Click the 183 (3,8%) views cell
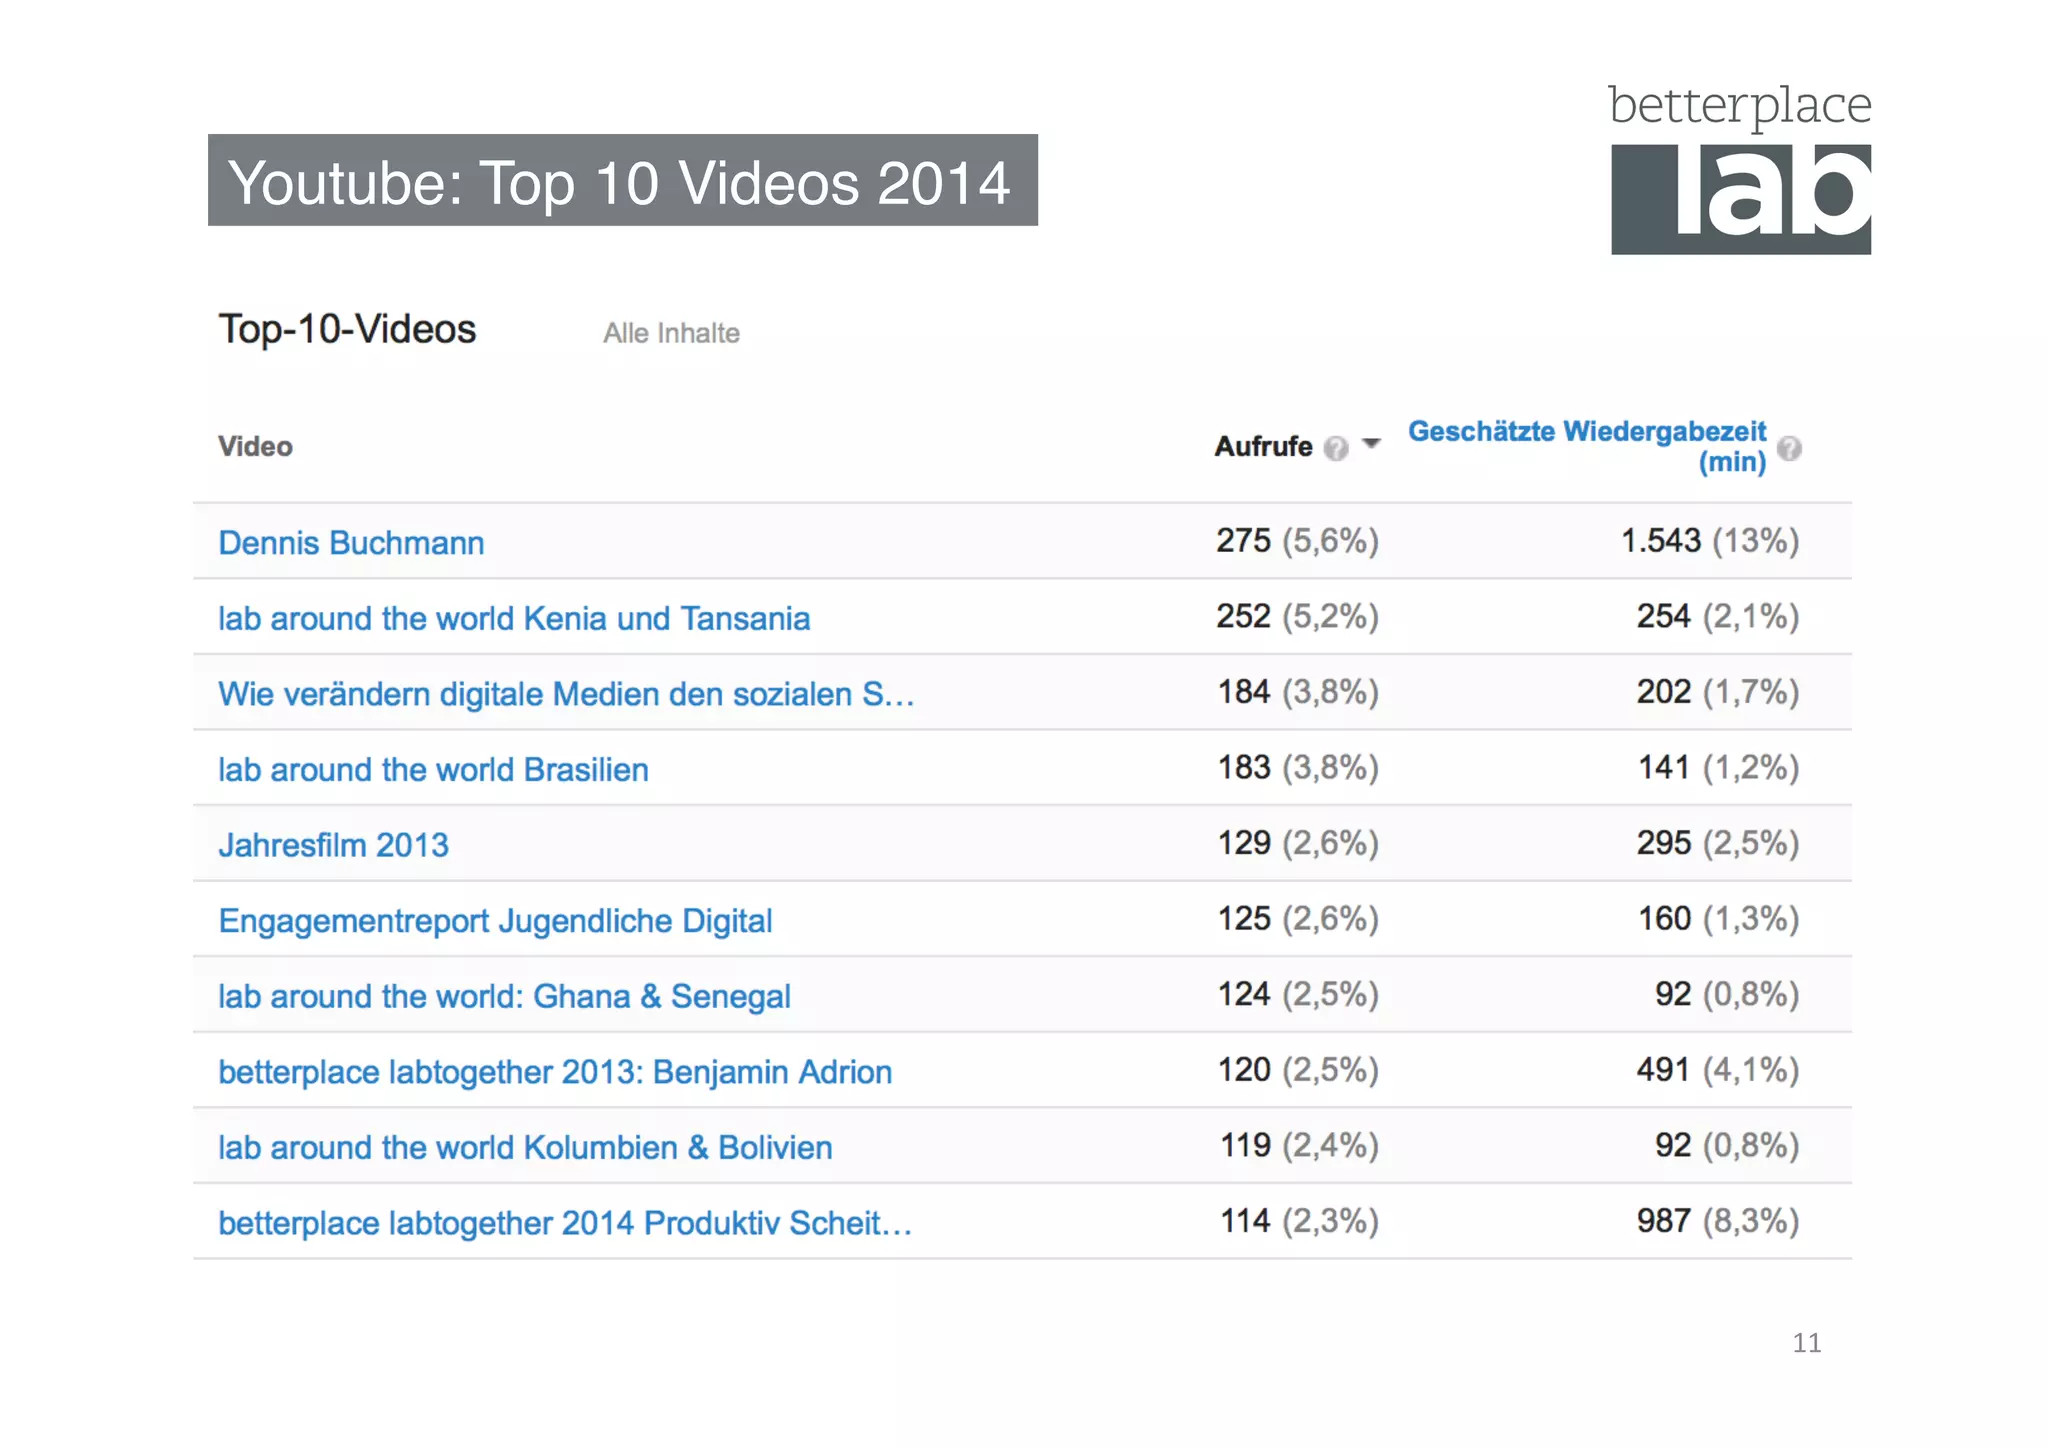 pos(1297,768)
